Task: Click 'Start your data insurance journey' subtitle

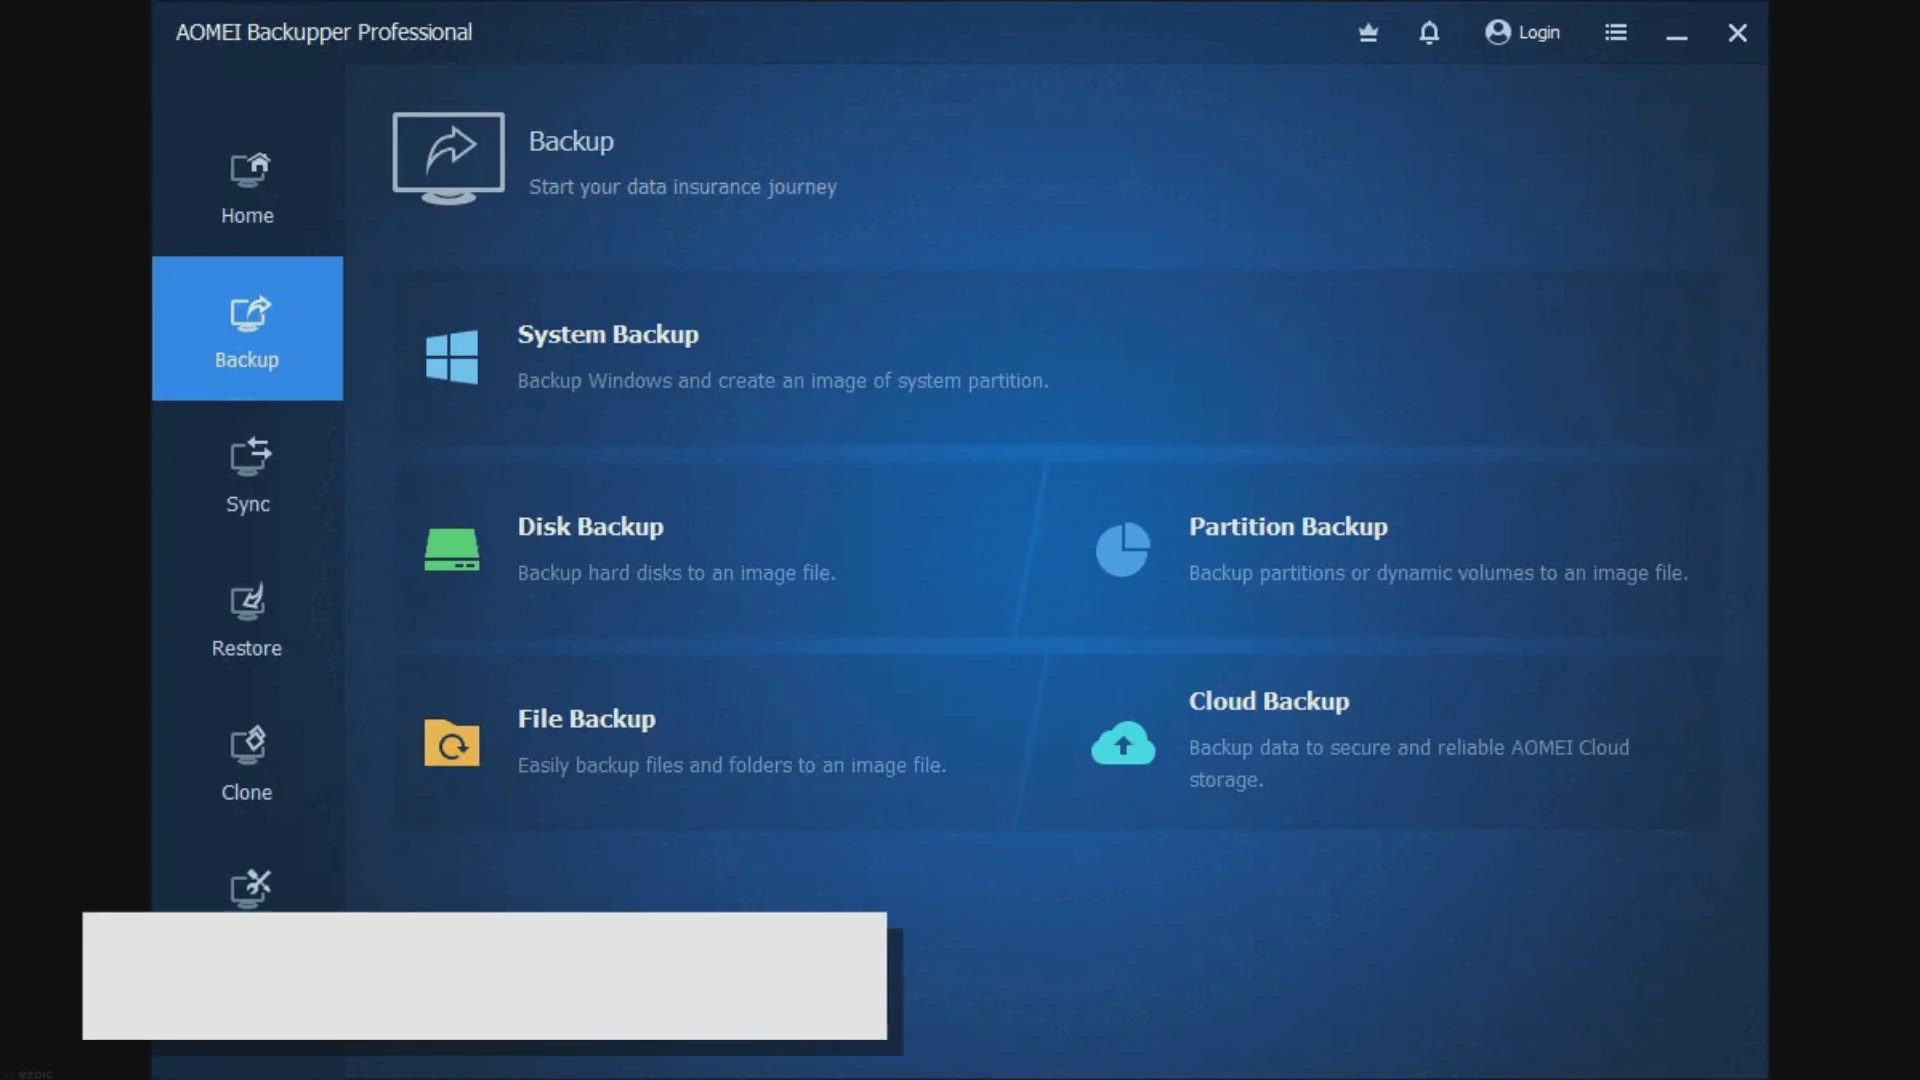Action: click(x=682, y=187)
